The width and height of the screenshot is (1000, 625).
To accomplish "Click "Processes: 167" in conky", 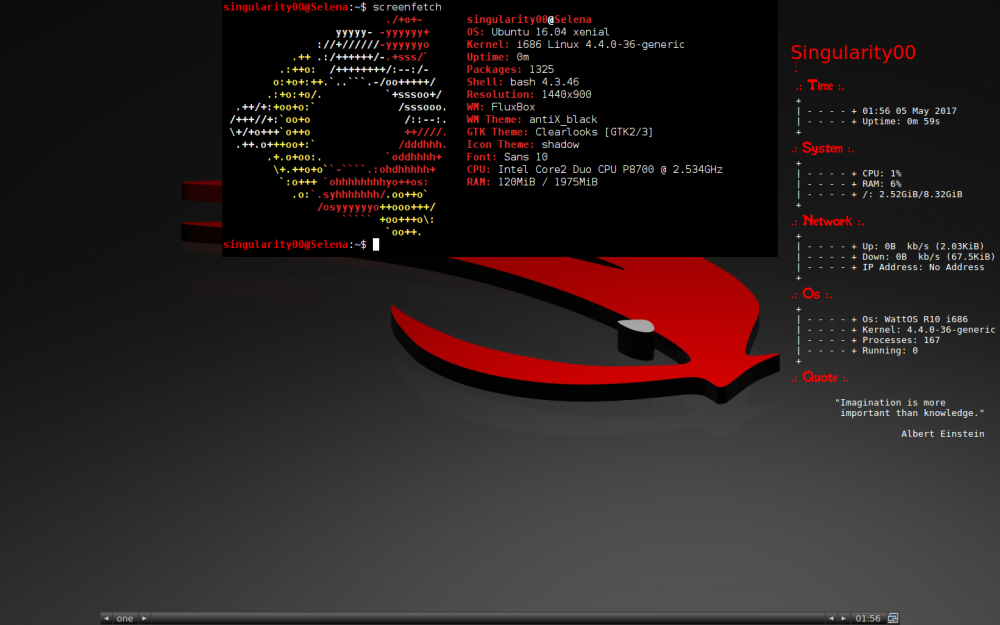I will click(901, 340).
